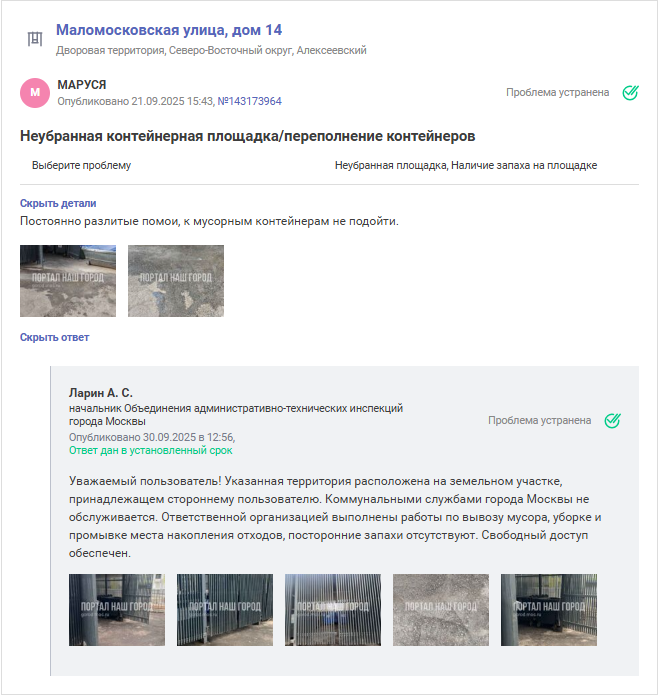Click the pink МАРУСЯ avatar icon
659x699 pixels.
pyautogui.click(x=35, y=93)
